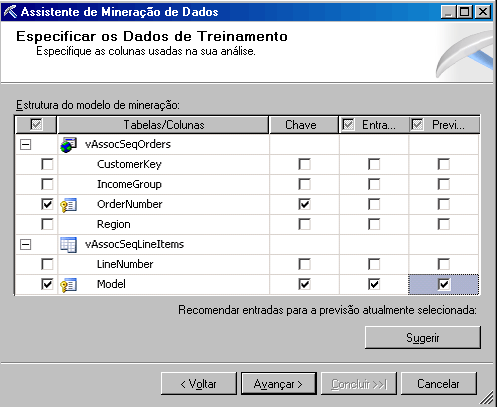Select the LineNumber column name
This screenshot has height=407, width=497.
click(x=125, y=264)
